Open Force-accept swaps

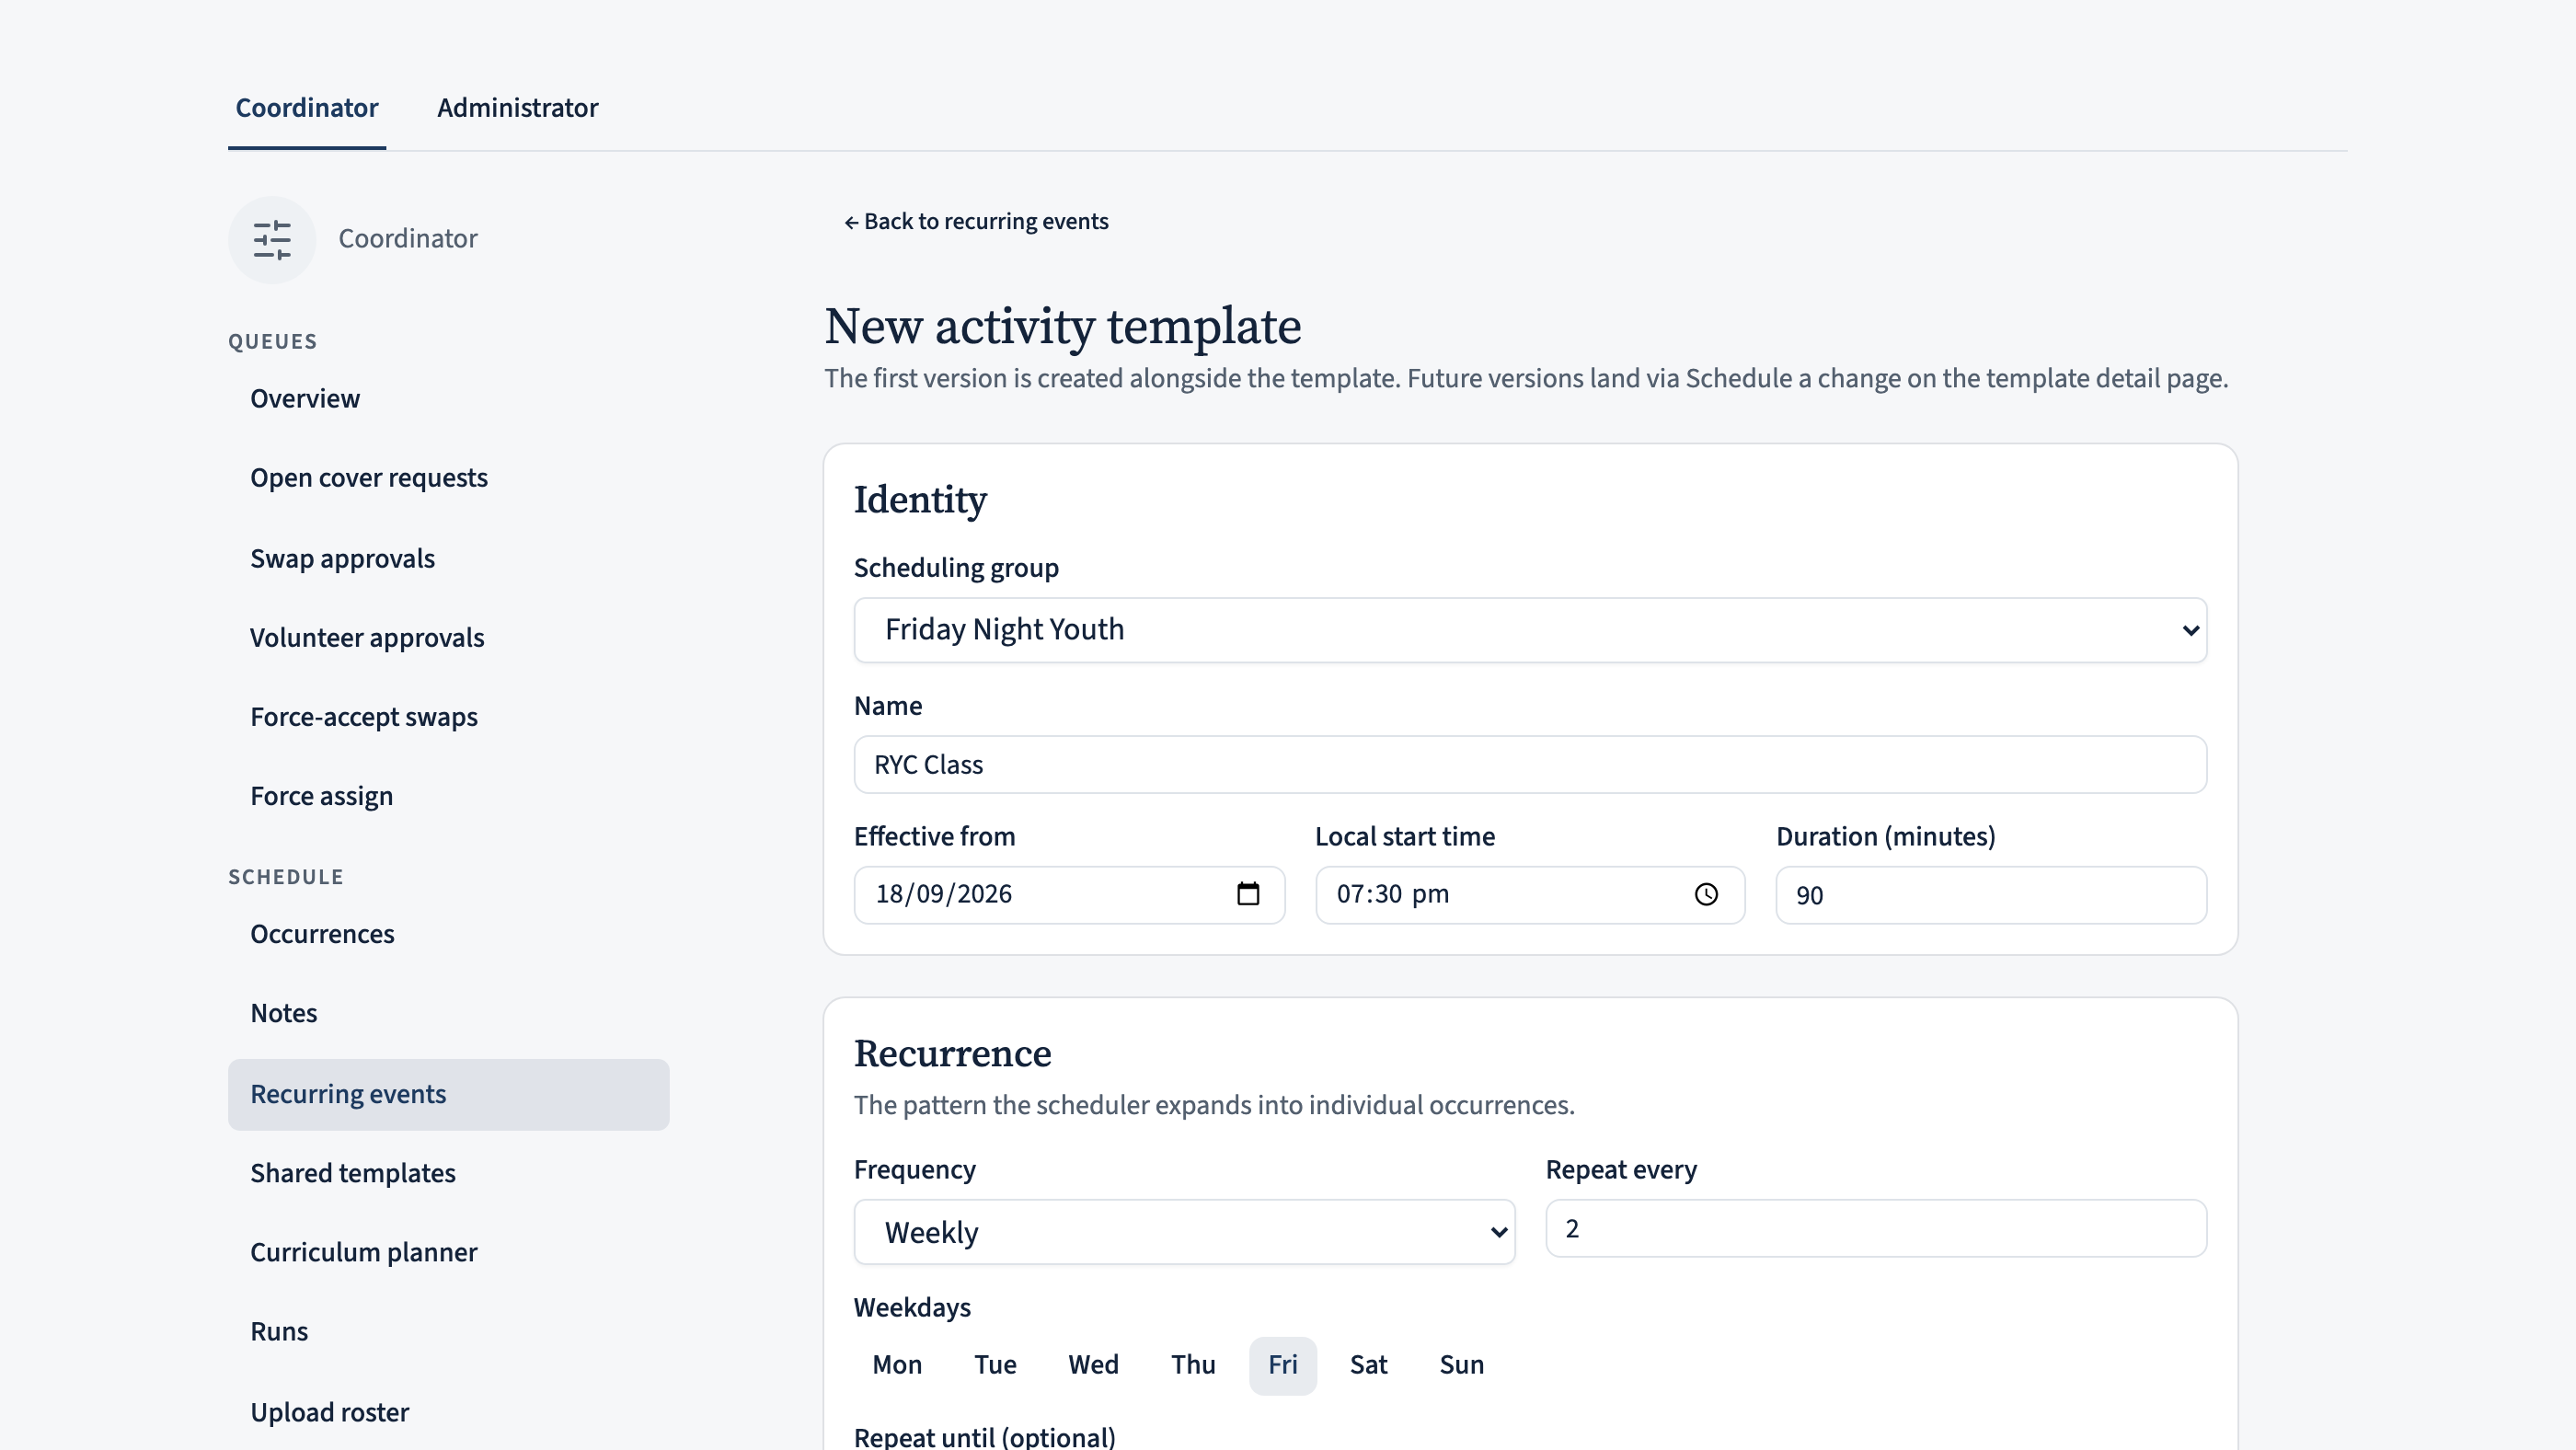tap(448, 717)
